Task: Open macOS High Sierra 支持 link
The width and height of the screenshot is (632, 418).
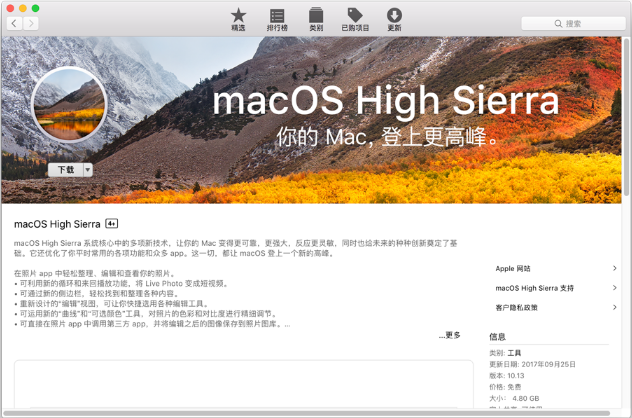Action: [534, 288]
